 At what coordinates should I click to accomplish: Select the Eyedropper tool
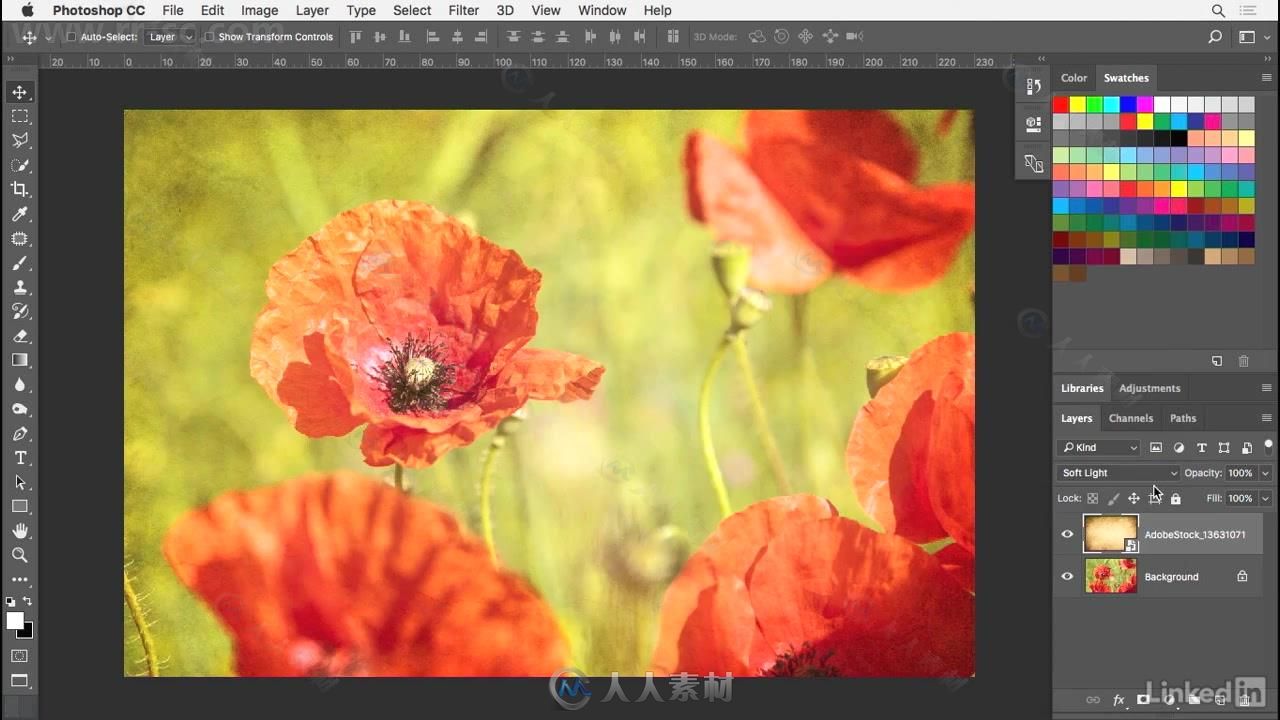(x=20, y=214)
